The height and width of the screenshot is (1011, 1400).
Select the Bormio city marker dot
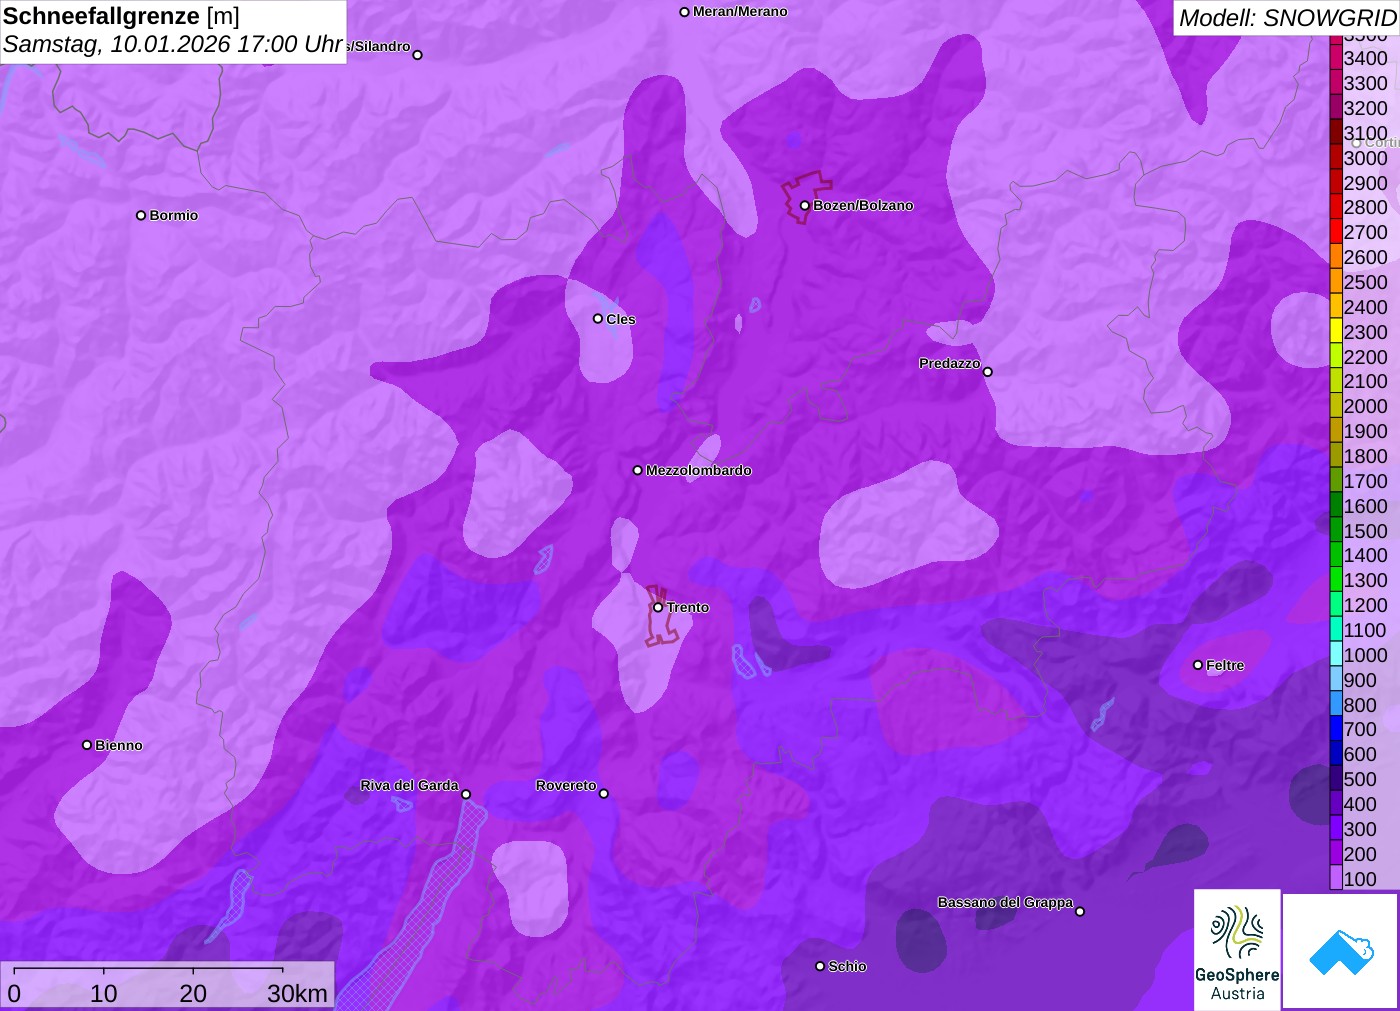[141, 215]
